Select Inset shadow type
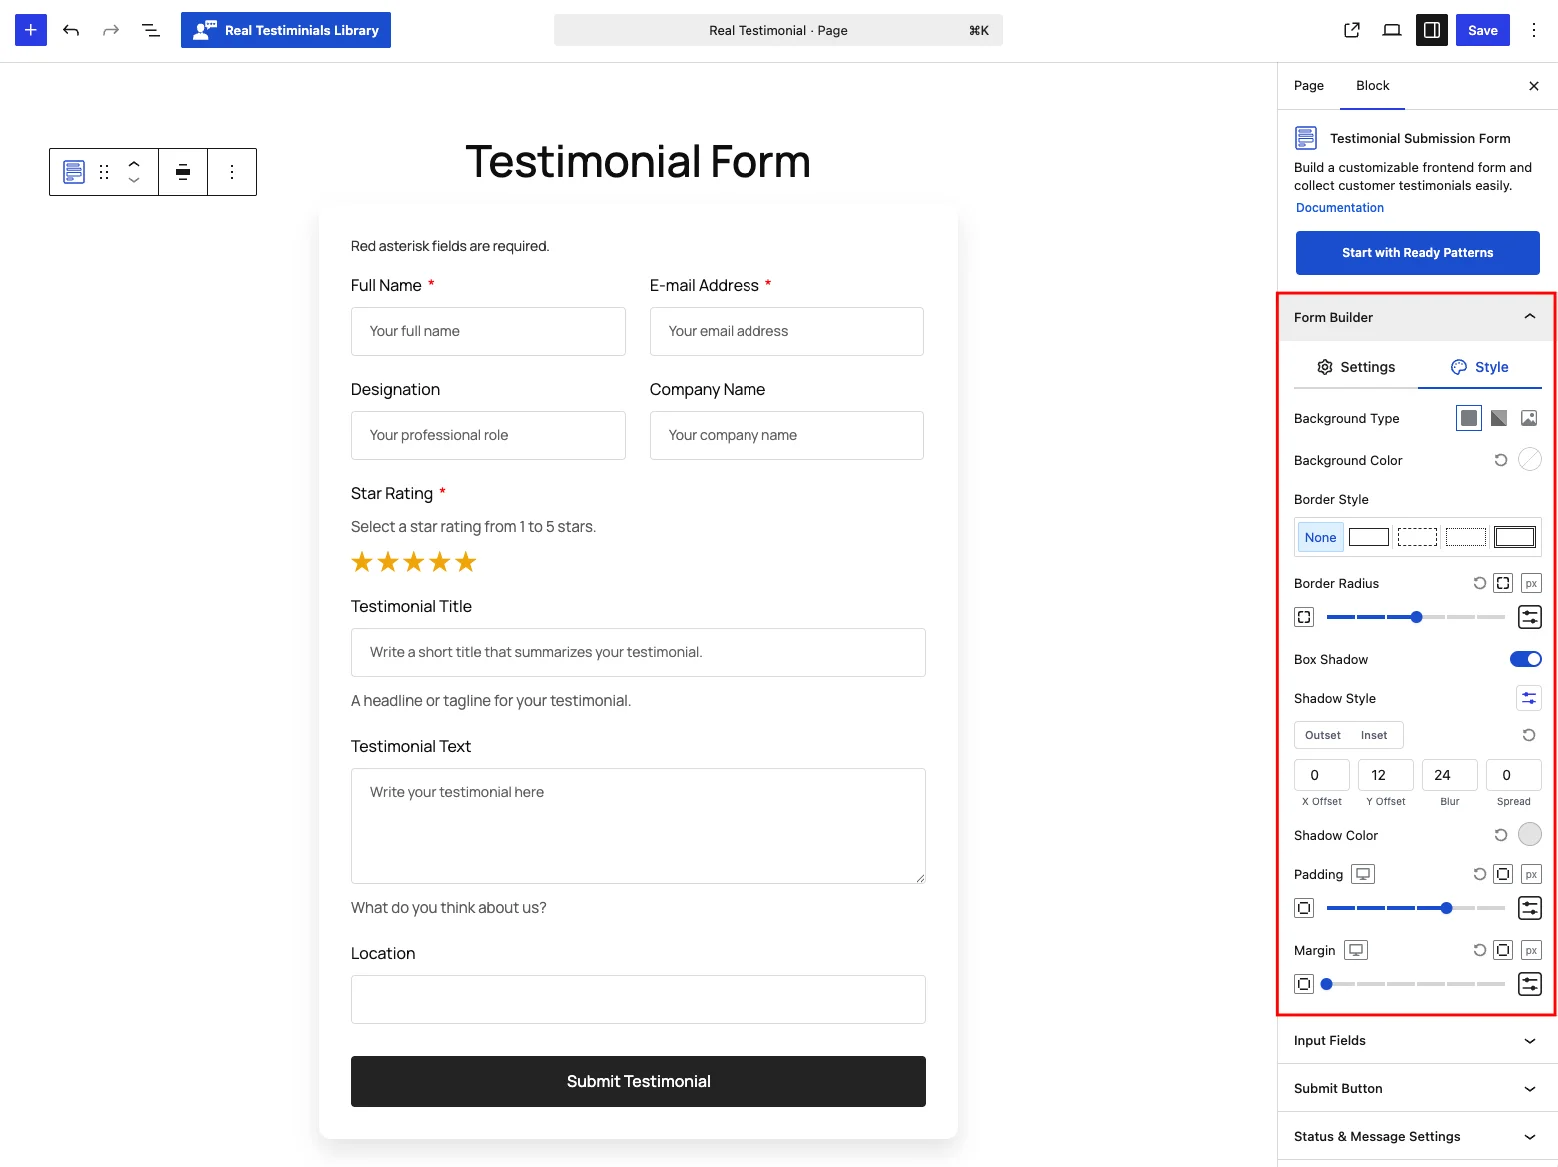Viewport: 1558px width, 1167px height. 1374,735
